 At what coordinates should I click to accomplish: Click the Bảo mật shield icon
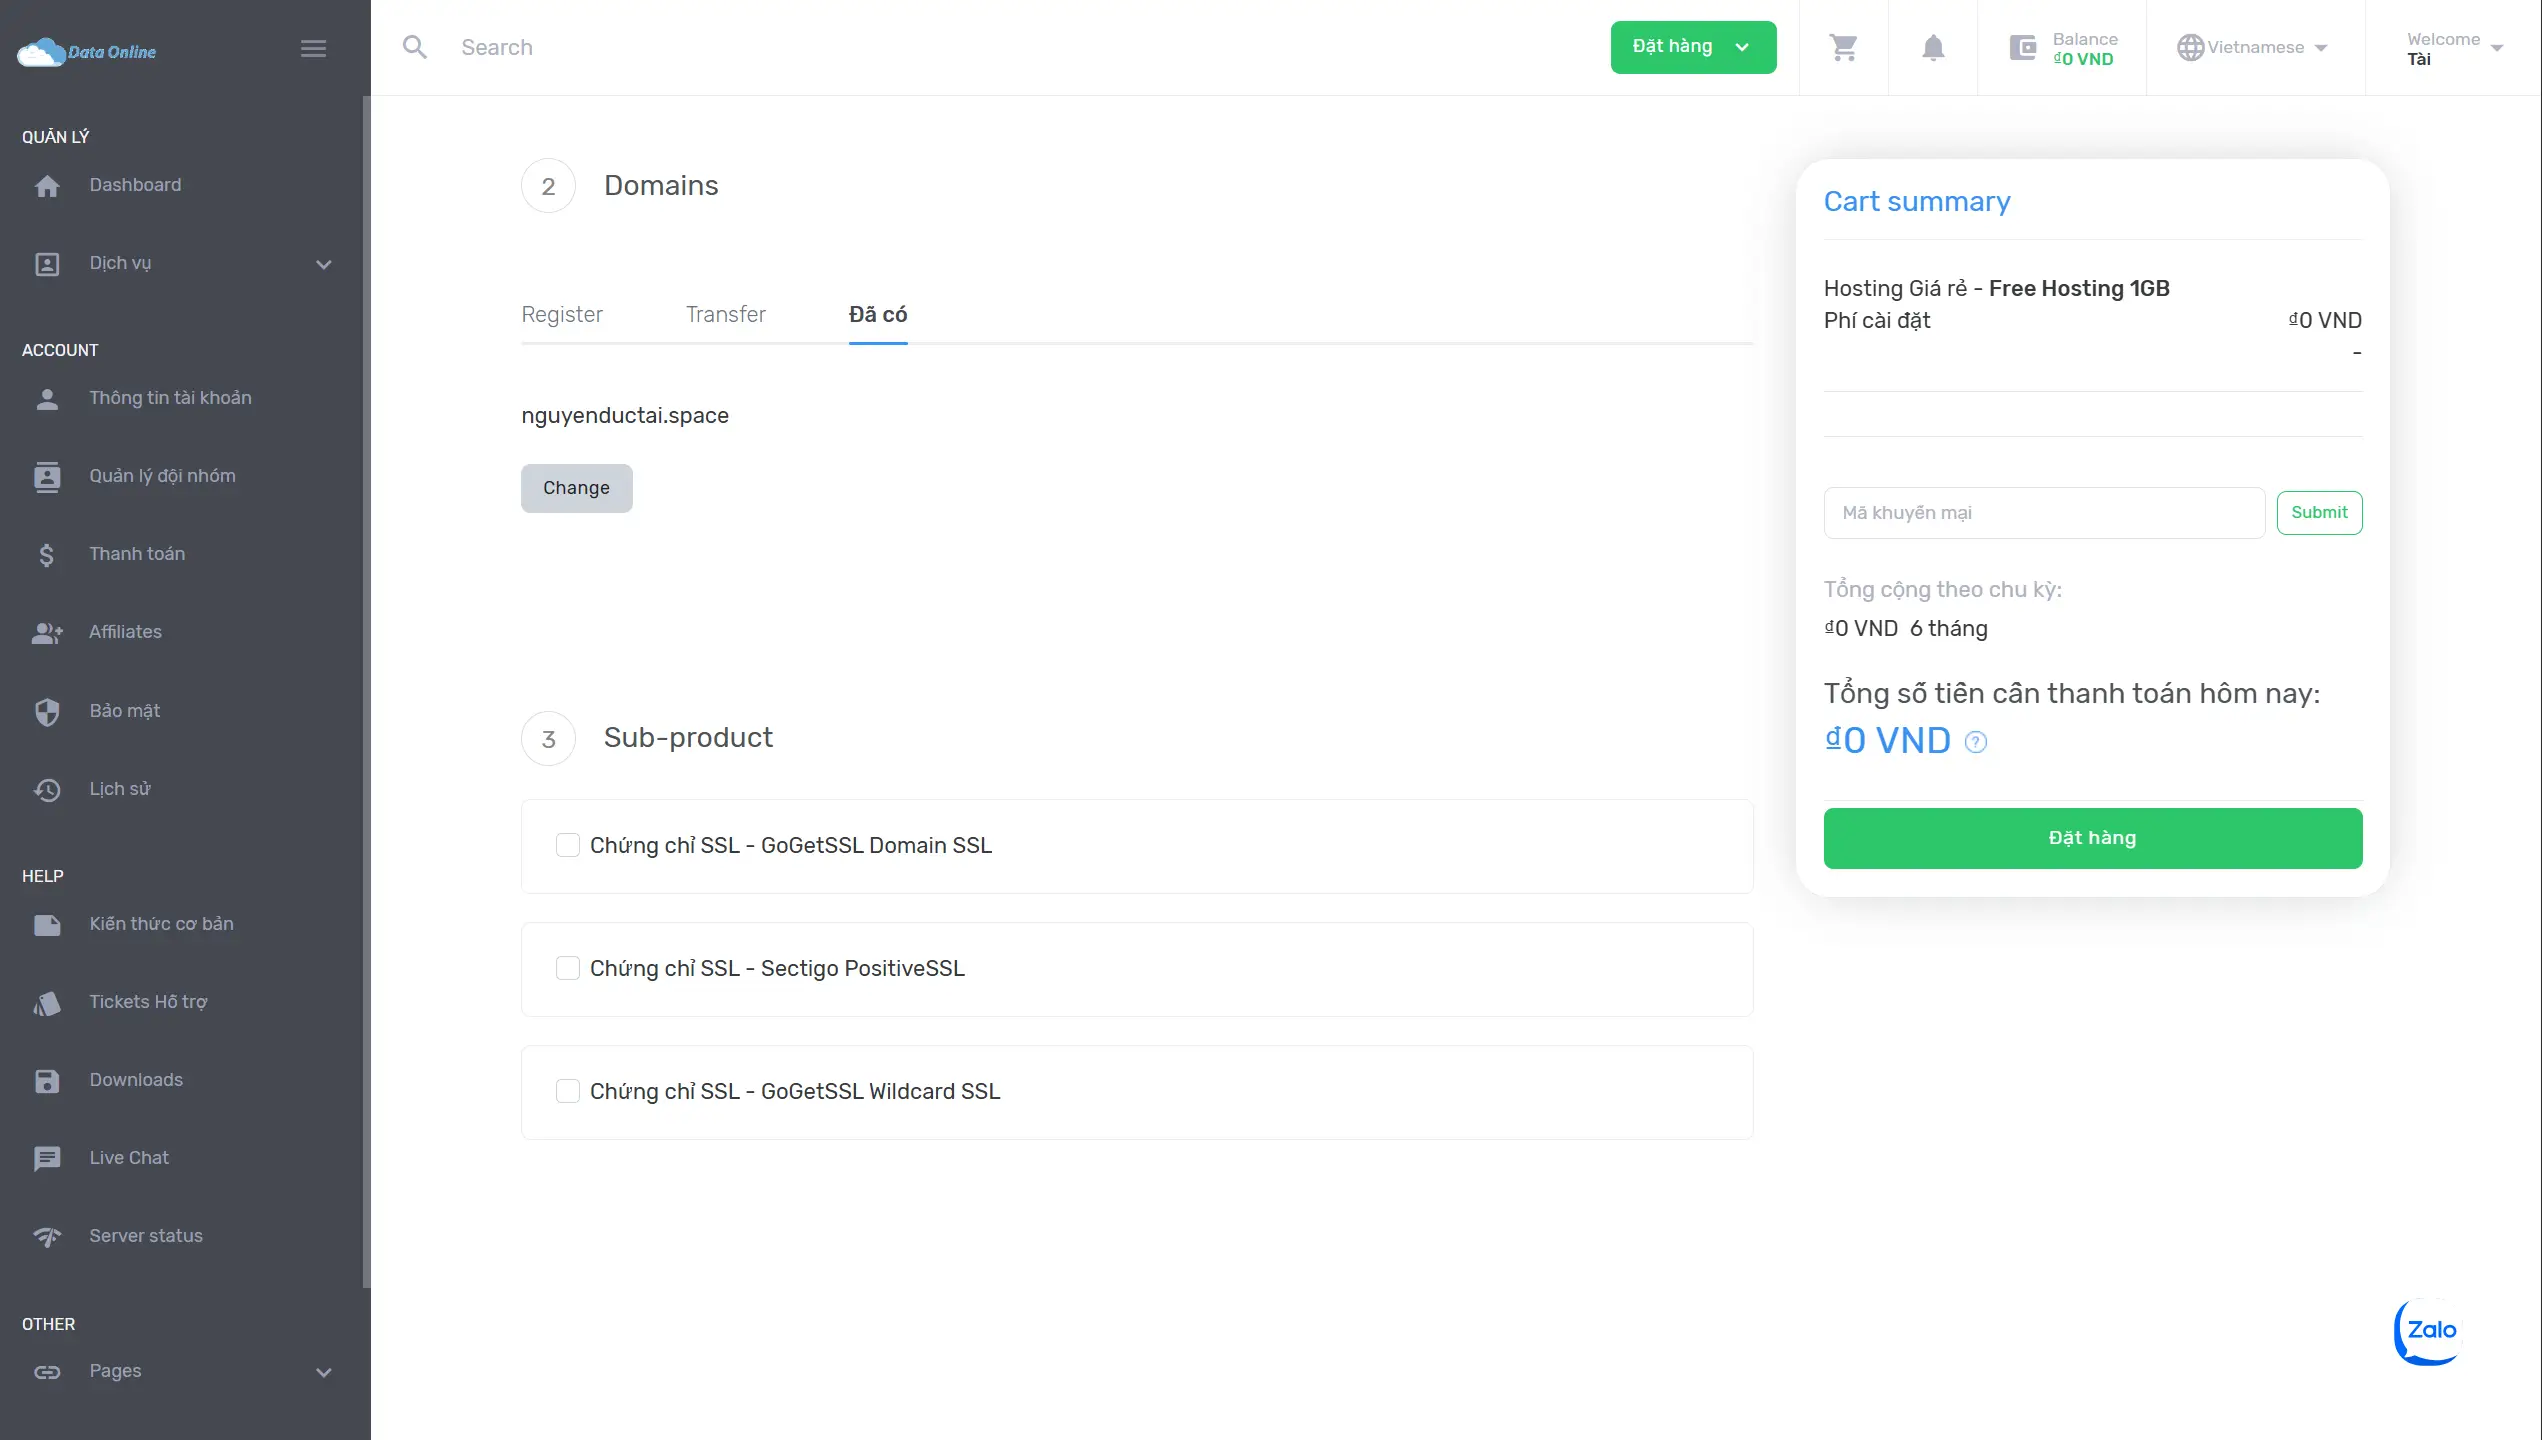pyautogui.click(x=47, y=711)
